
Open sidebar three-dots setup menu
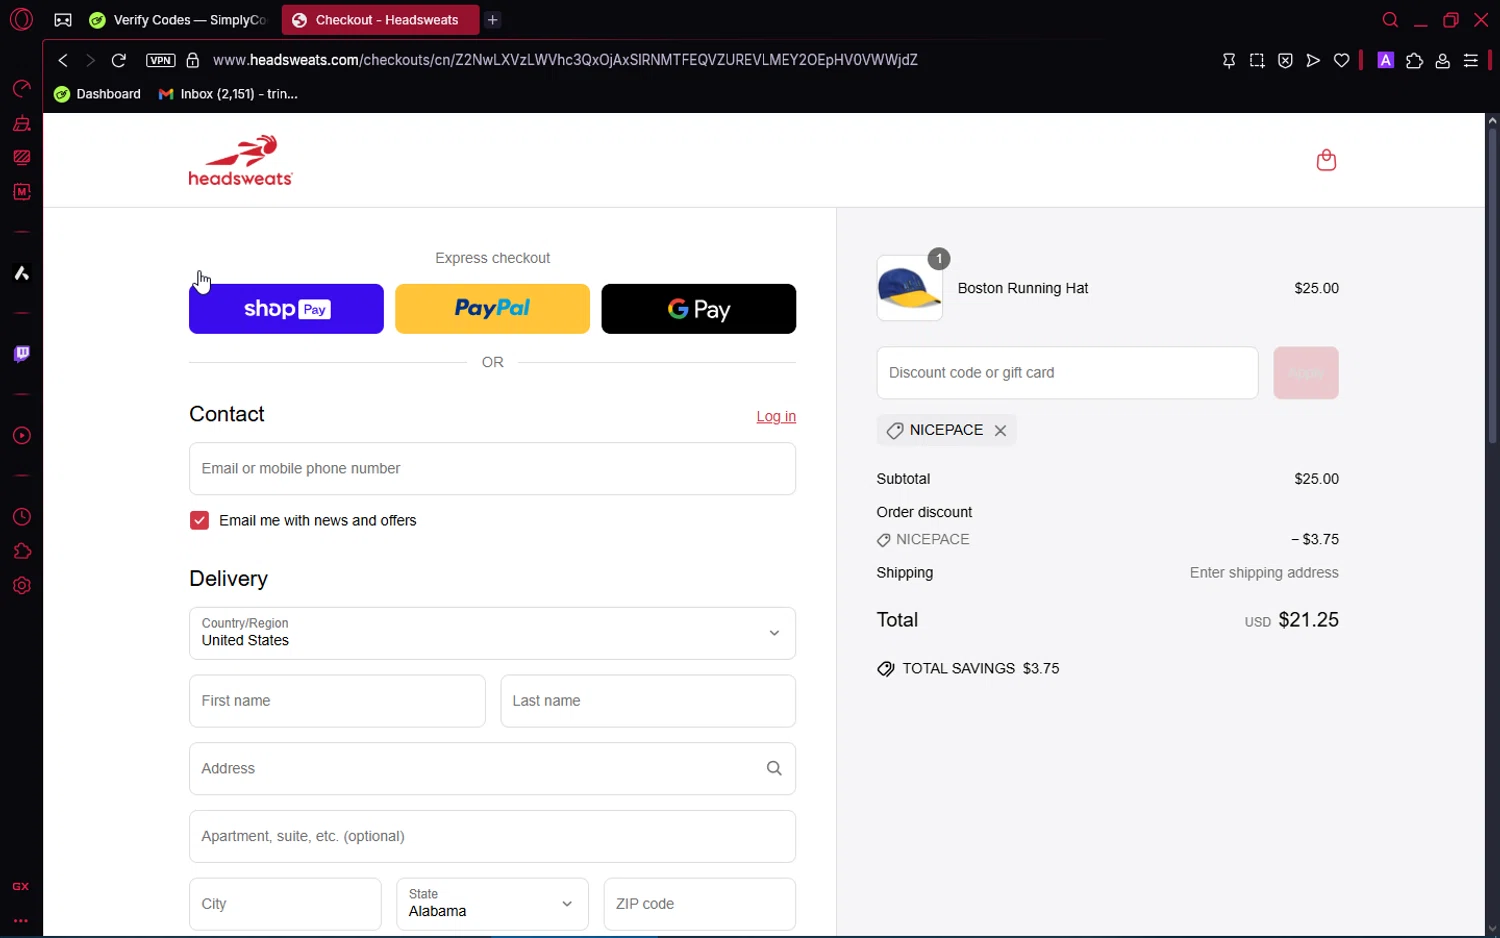21,921
